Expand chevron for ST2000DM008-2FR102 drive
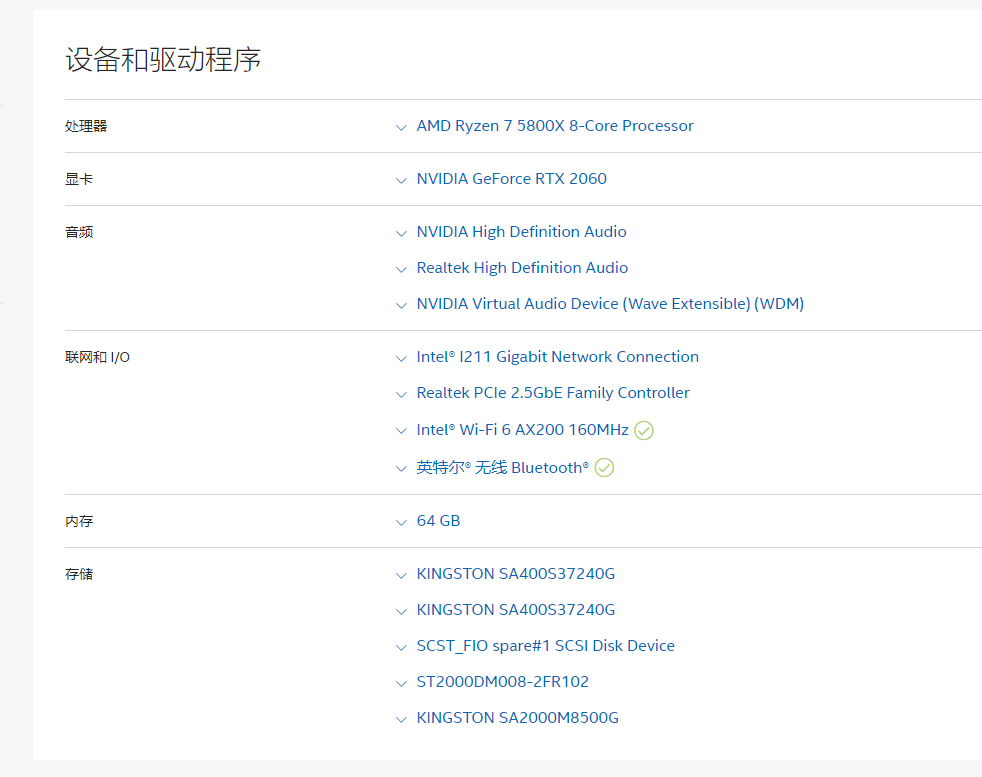 click(x=401, y=684)
